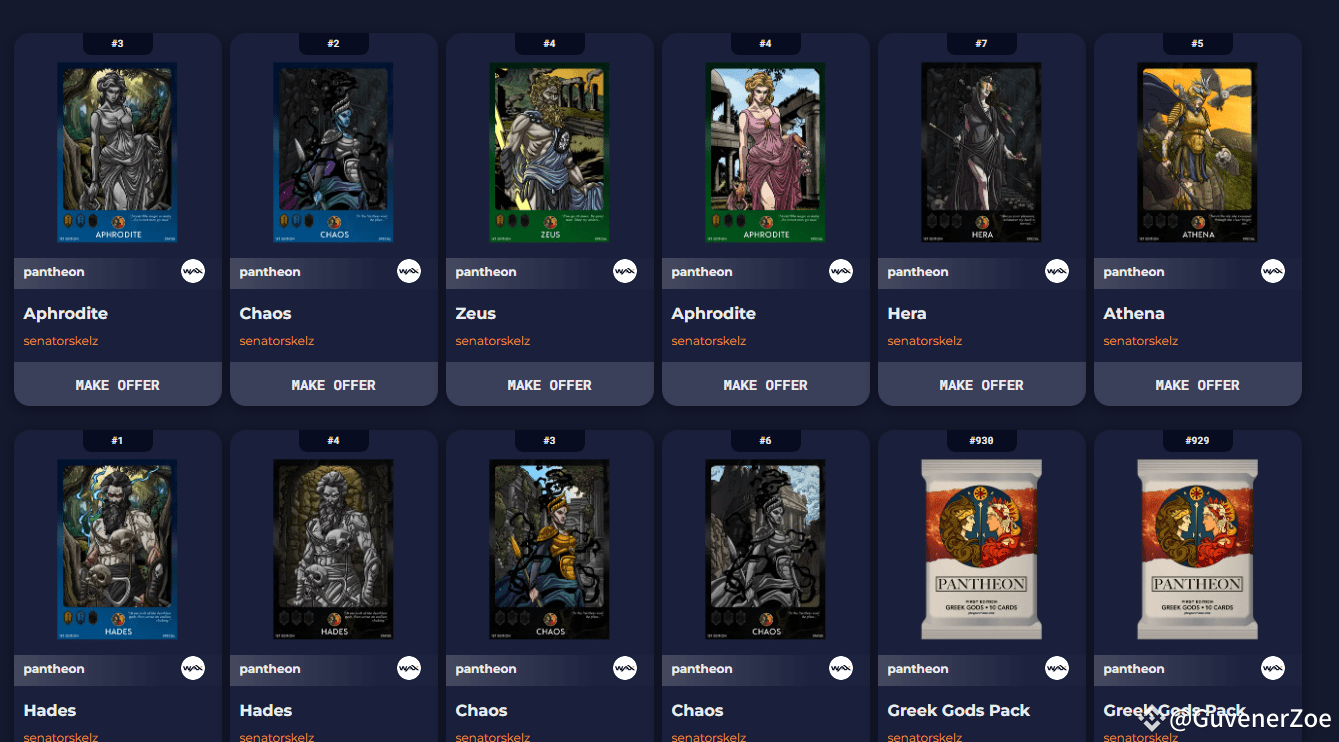Click the WAX logo on the Hera card

1057,271
